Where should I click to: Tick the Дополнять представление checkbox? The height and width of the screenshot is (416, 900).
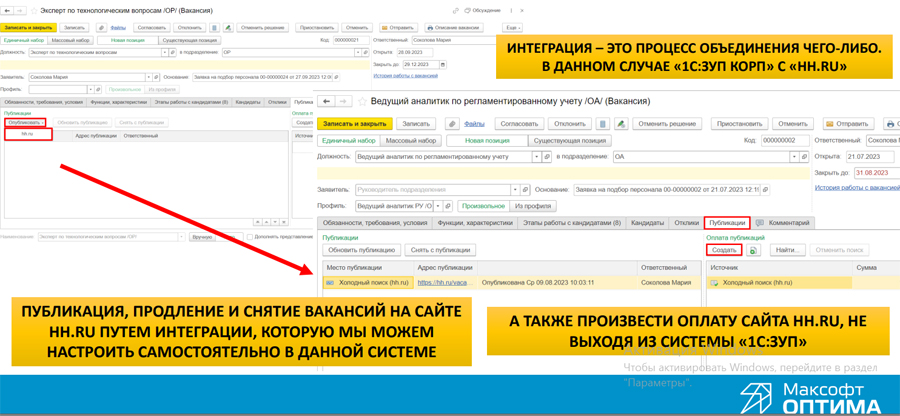(249, 236)
